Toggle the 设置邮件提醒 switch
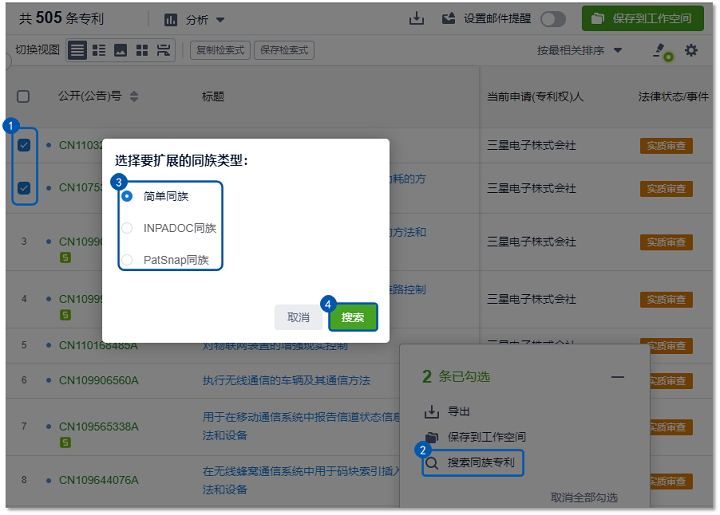720x515 pixels. [x=552, y=19]
